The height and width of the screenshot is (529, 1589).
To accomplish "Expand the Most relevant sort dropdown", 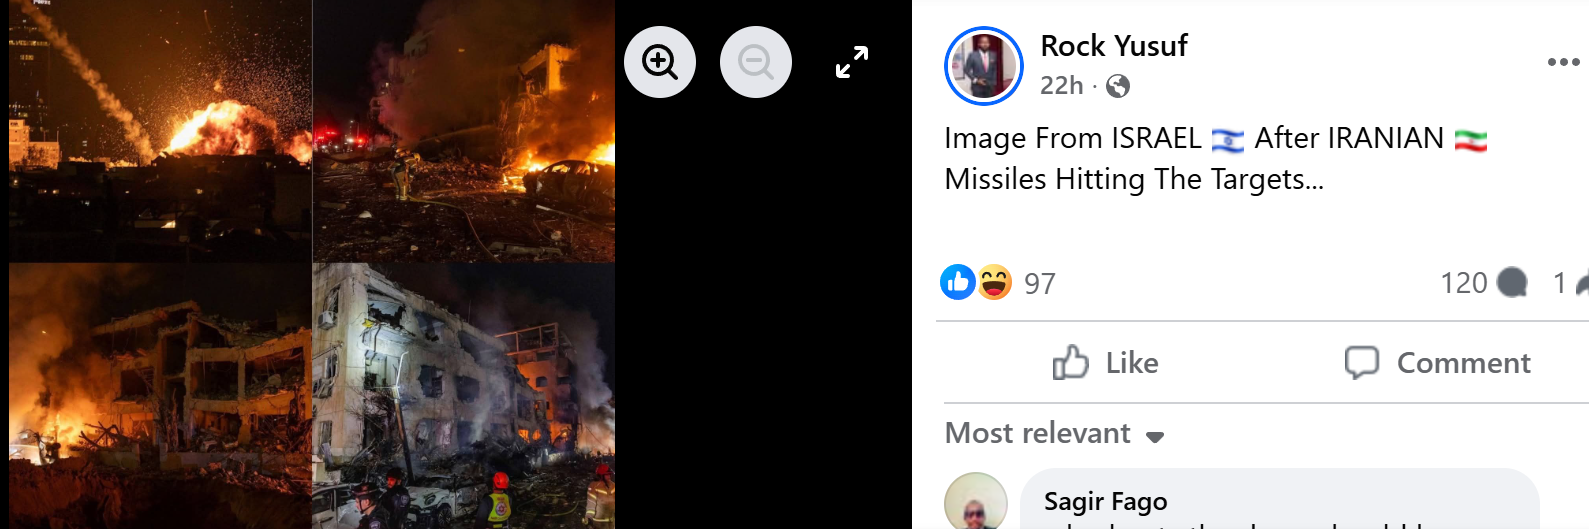I will click(x=1054, y=433).
